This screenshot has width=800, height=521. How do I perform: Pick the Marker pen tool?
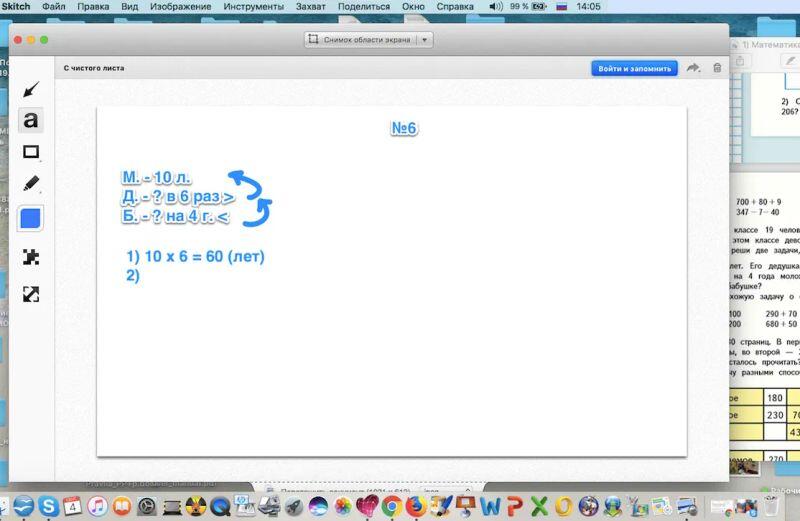[31, 184]
